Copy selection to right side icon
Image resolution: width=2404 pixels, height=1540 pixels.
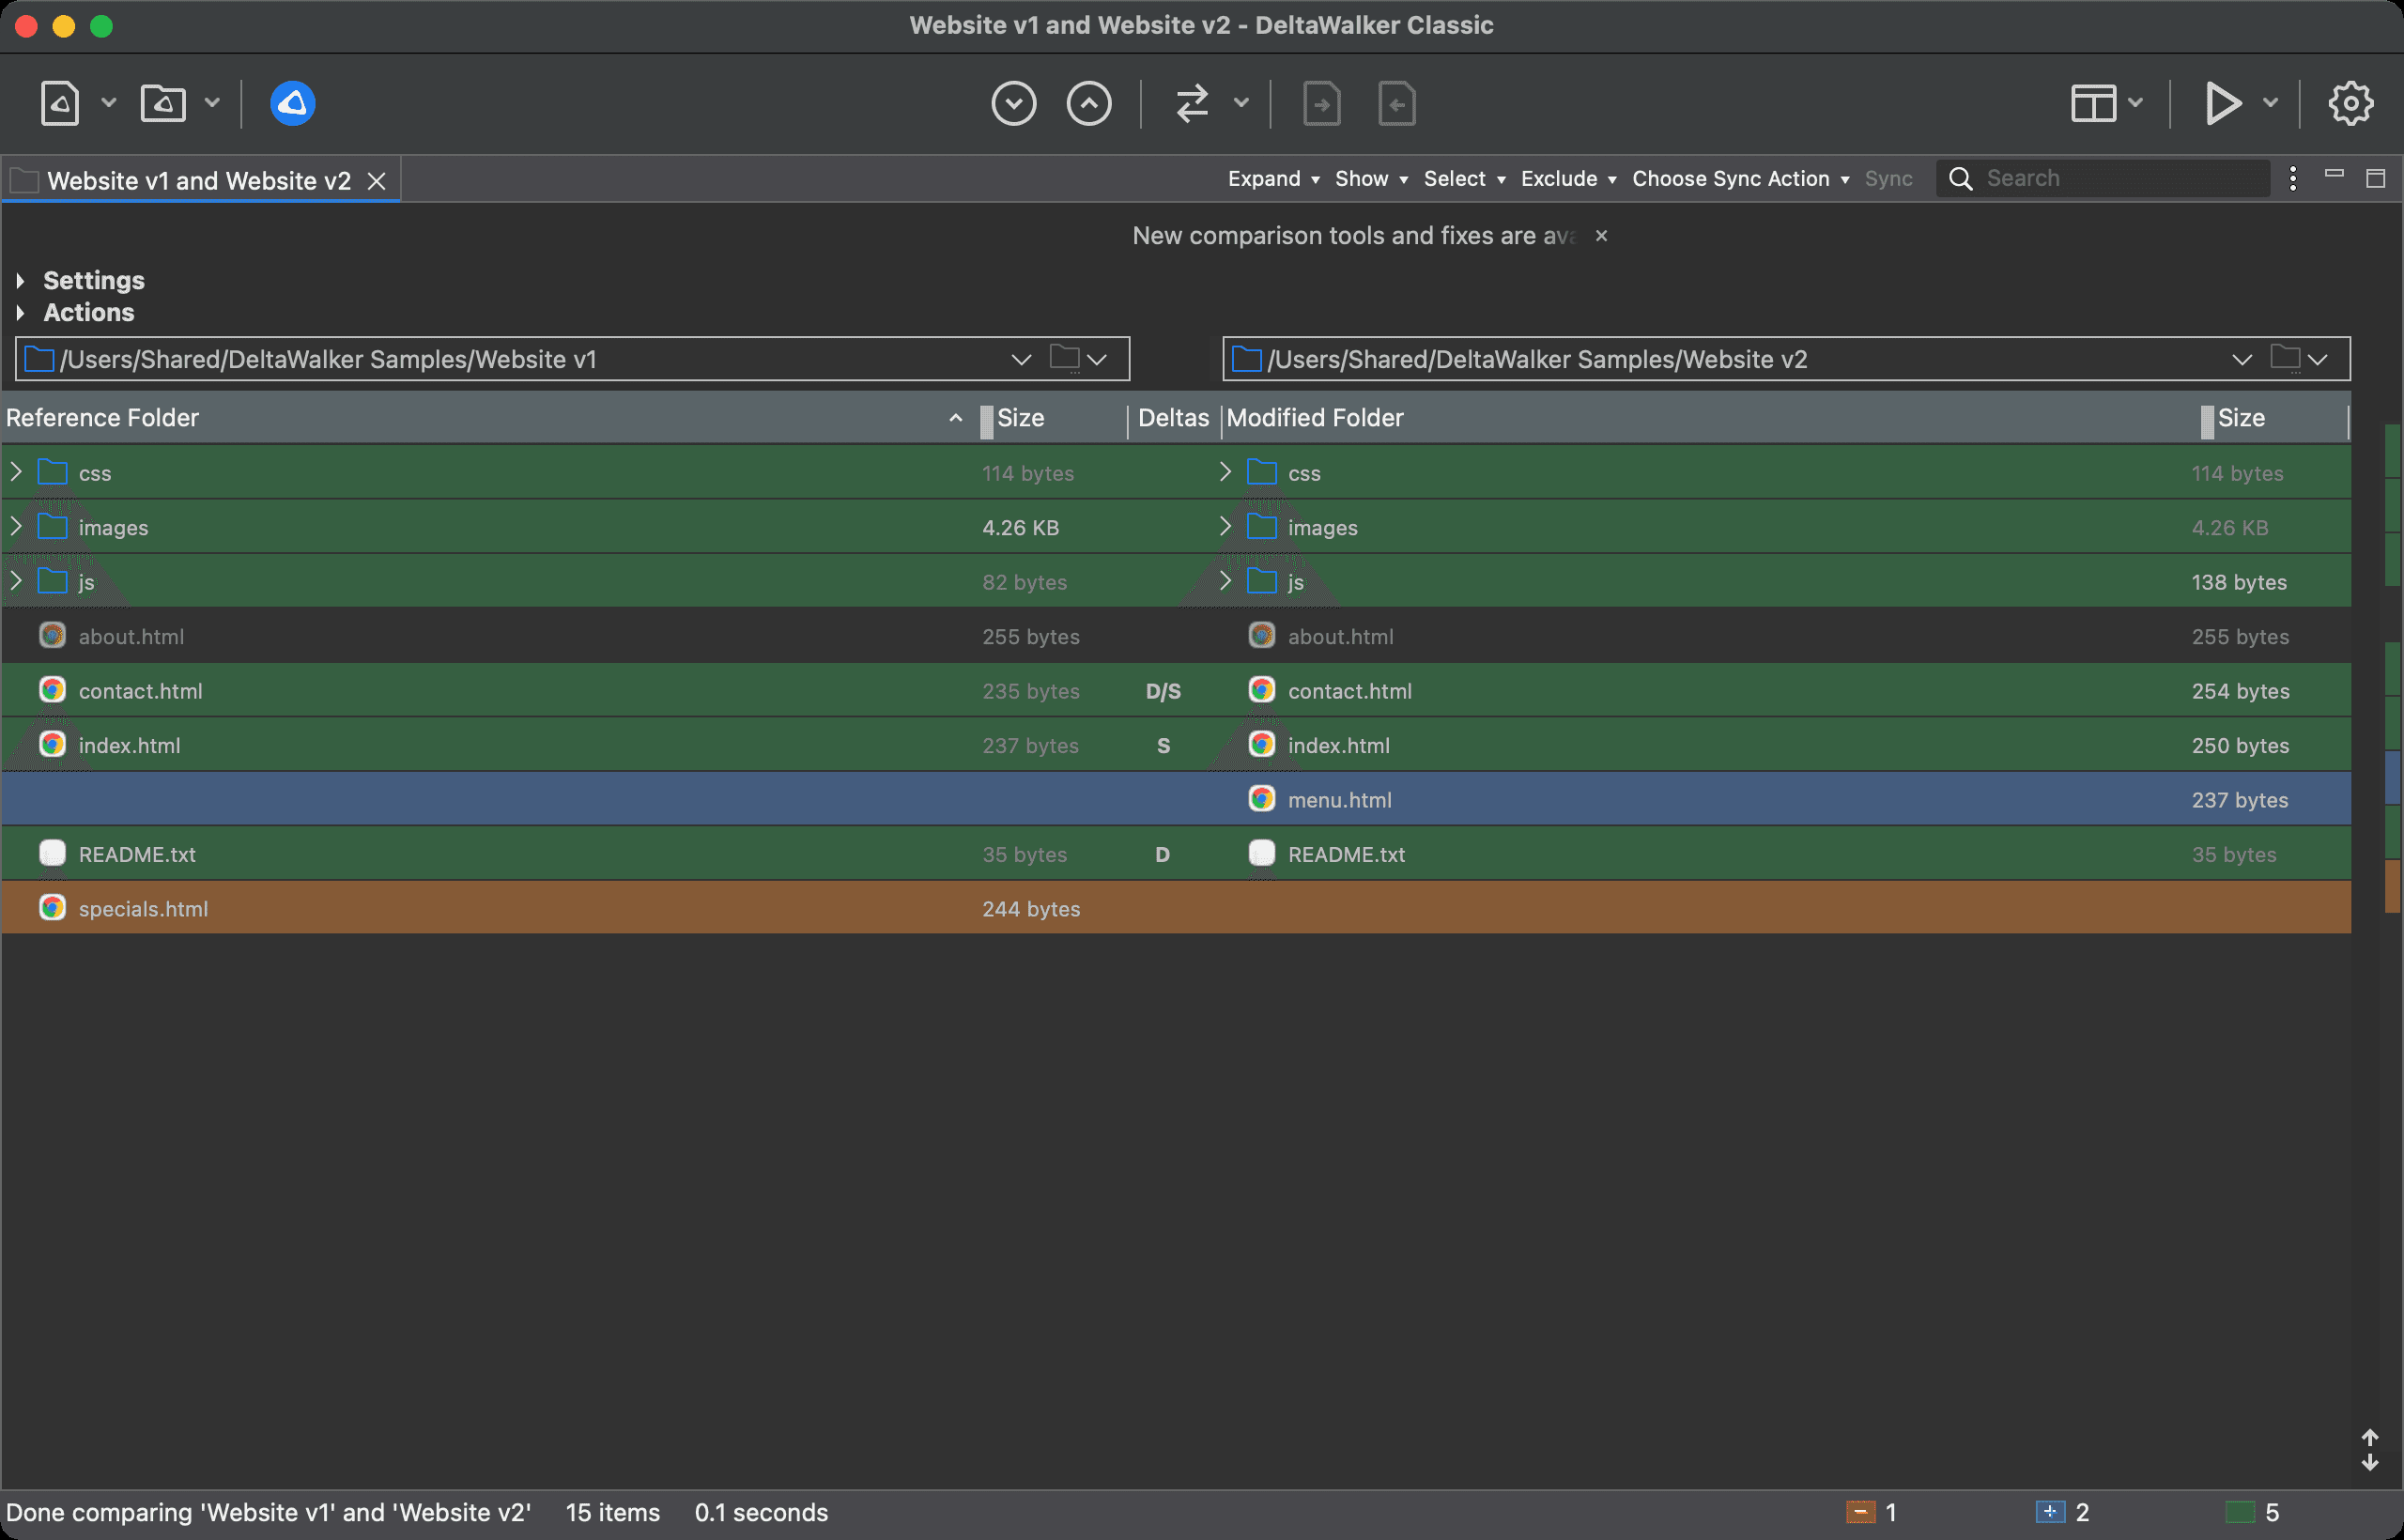tap(1322, 103)
